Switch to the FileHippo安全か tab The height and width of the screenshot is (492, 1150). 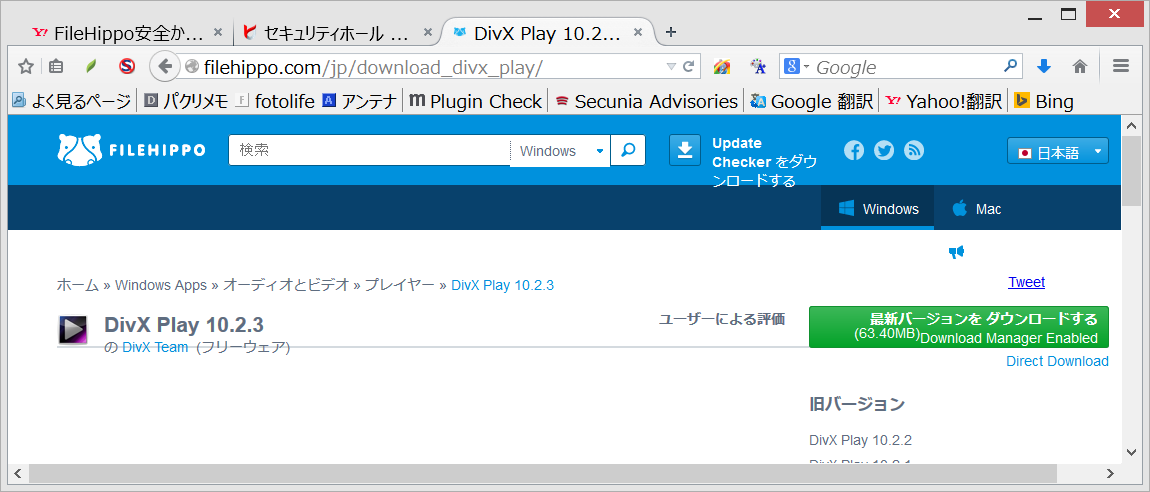[127, 32]
